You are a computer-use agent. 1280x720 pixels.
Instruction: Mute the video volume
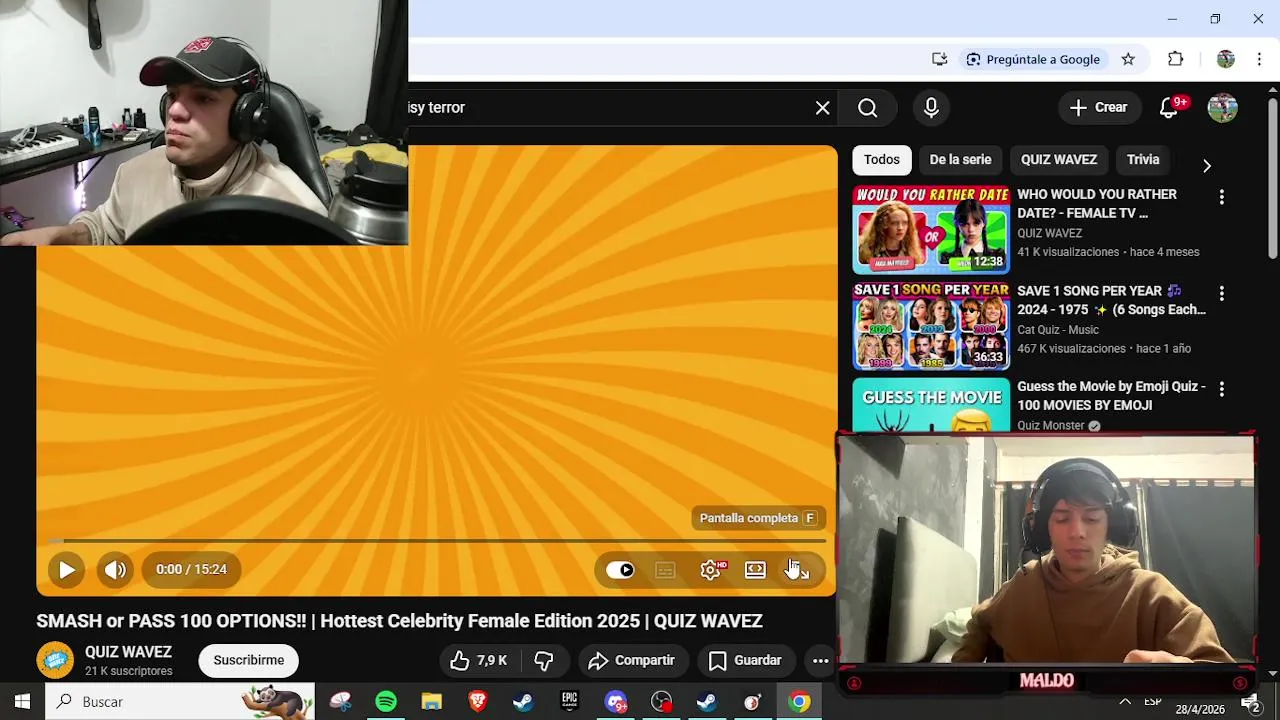coord(115,570)
